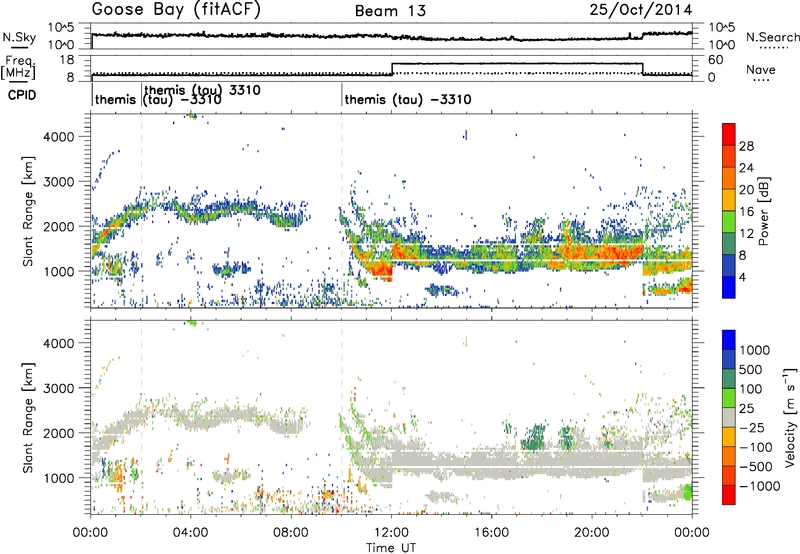Click the "20" value on Power colorbar
800x554 pixels.
click(x=746, y=190)
